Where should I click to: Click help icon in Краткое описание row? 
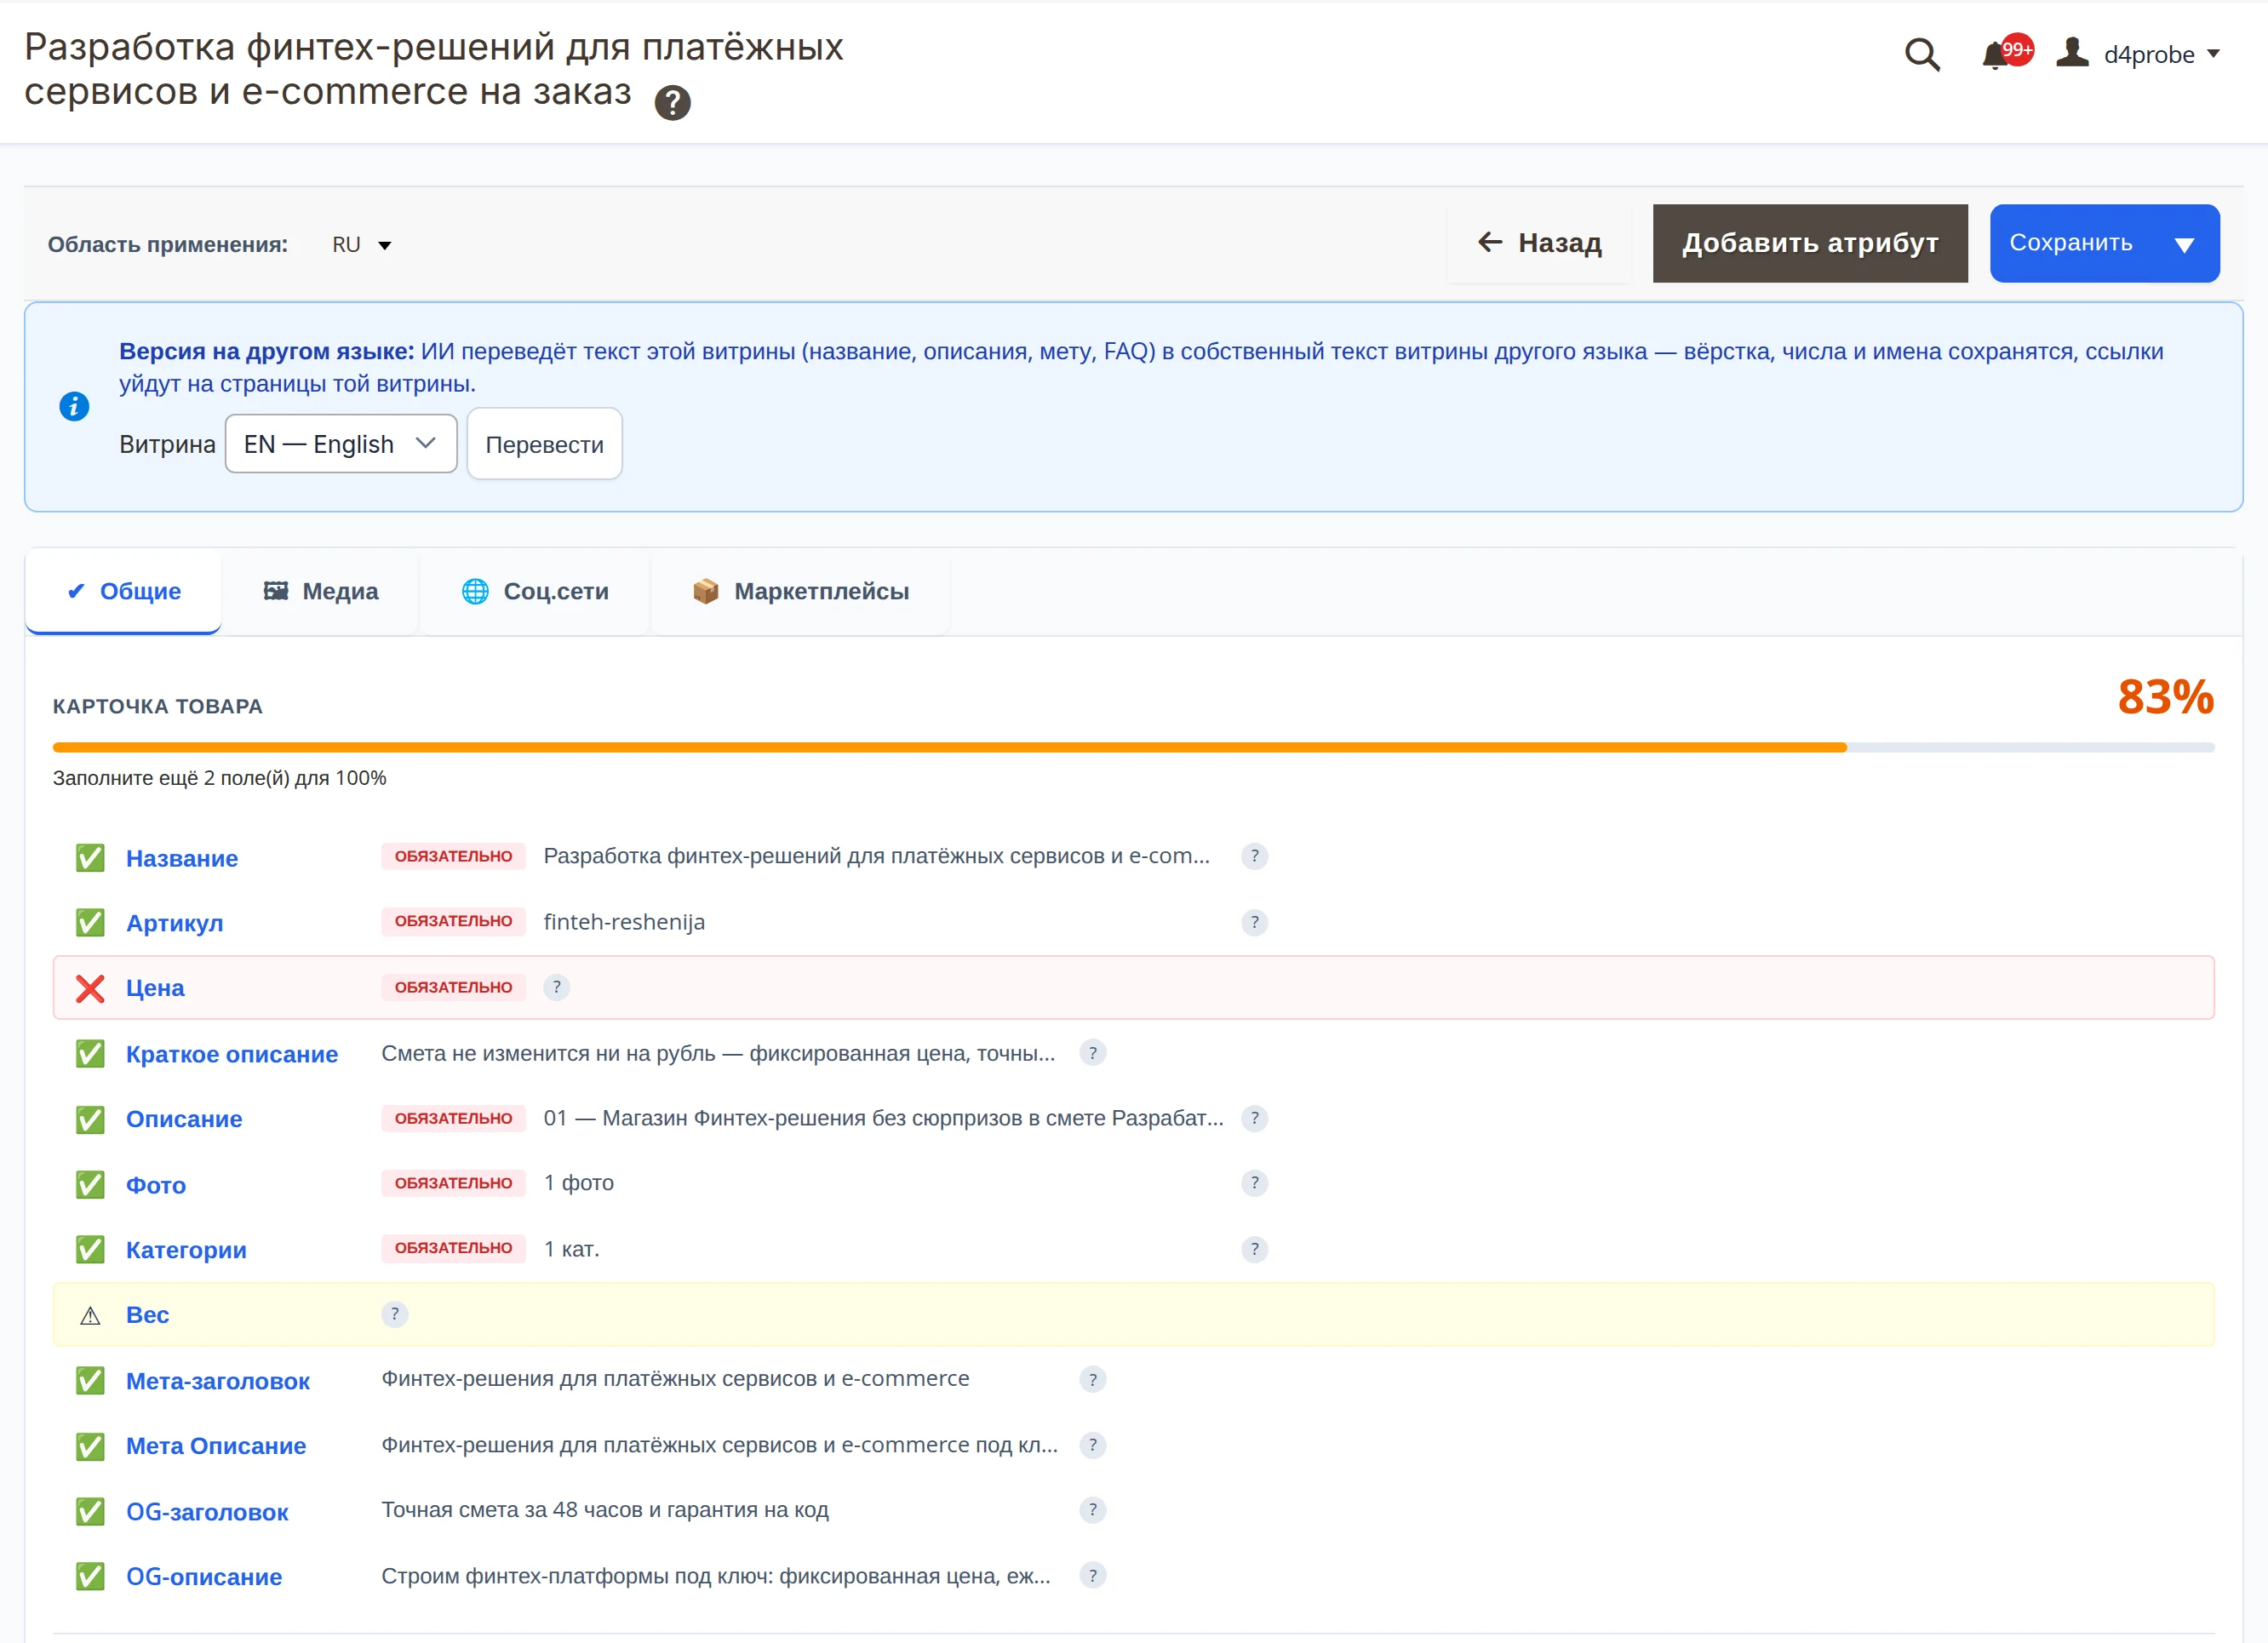[1092, 1053]
